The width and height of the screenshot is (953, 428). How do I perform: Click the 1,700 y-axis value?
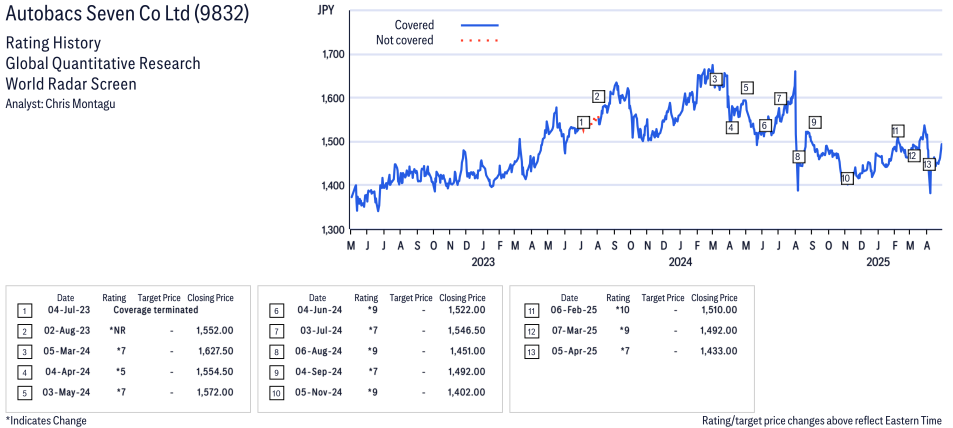[x=332, y=54]
